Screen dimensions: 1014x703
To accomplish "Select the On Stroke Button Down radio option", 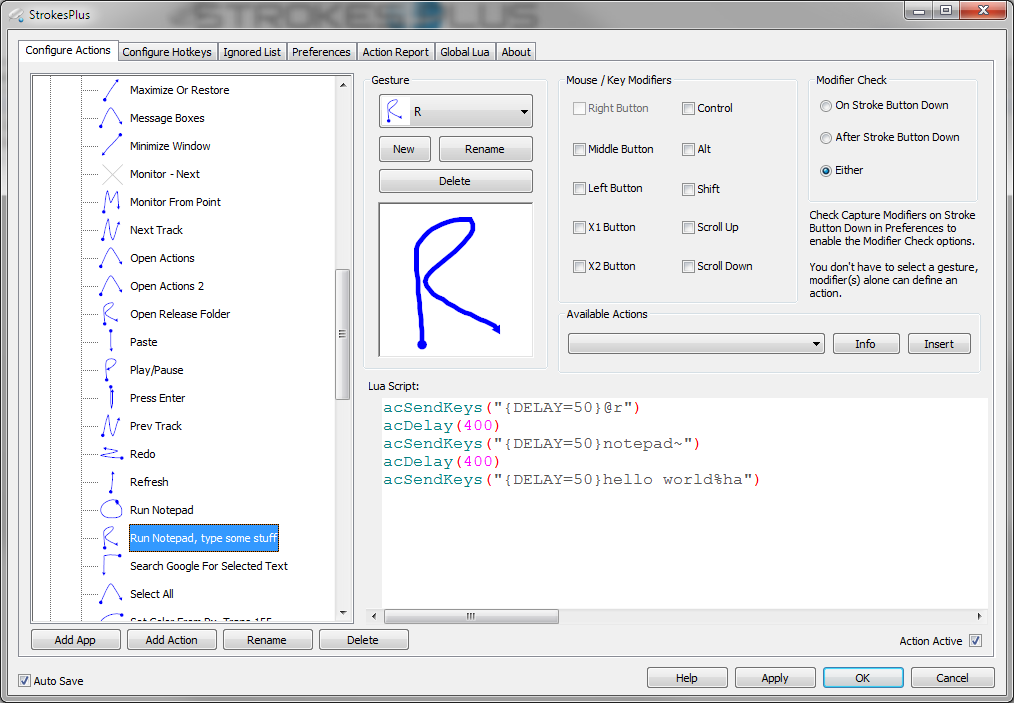I will [826, 106].
